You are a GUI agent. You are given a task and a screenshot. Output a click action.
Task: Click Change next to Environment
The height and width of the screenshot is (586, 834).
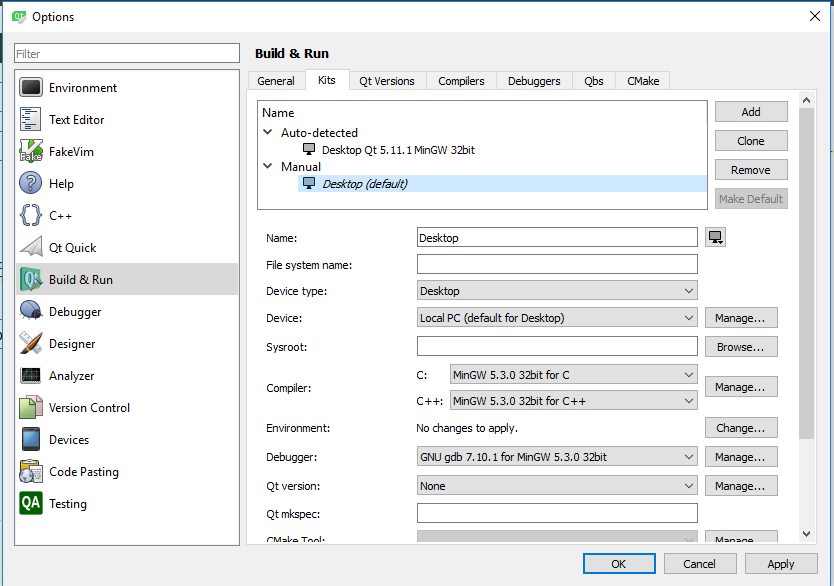pyautogui.click(x=741, y=428)
